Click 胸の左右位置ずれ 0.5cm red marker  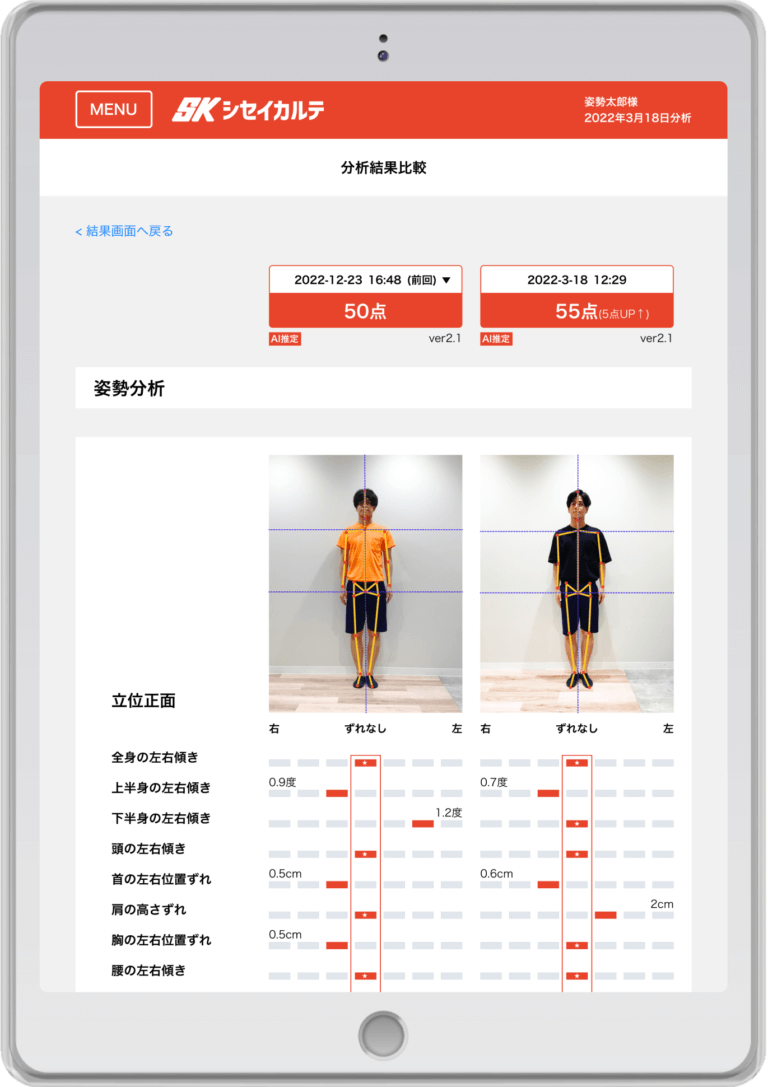(x=337, y=945)
